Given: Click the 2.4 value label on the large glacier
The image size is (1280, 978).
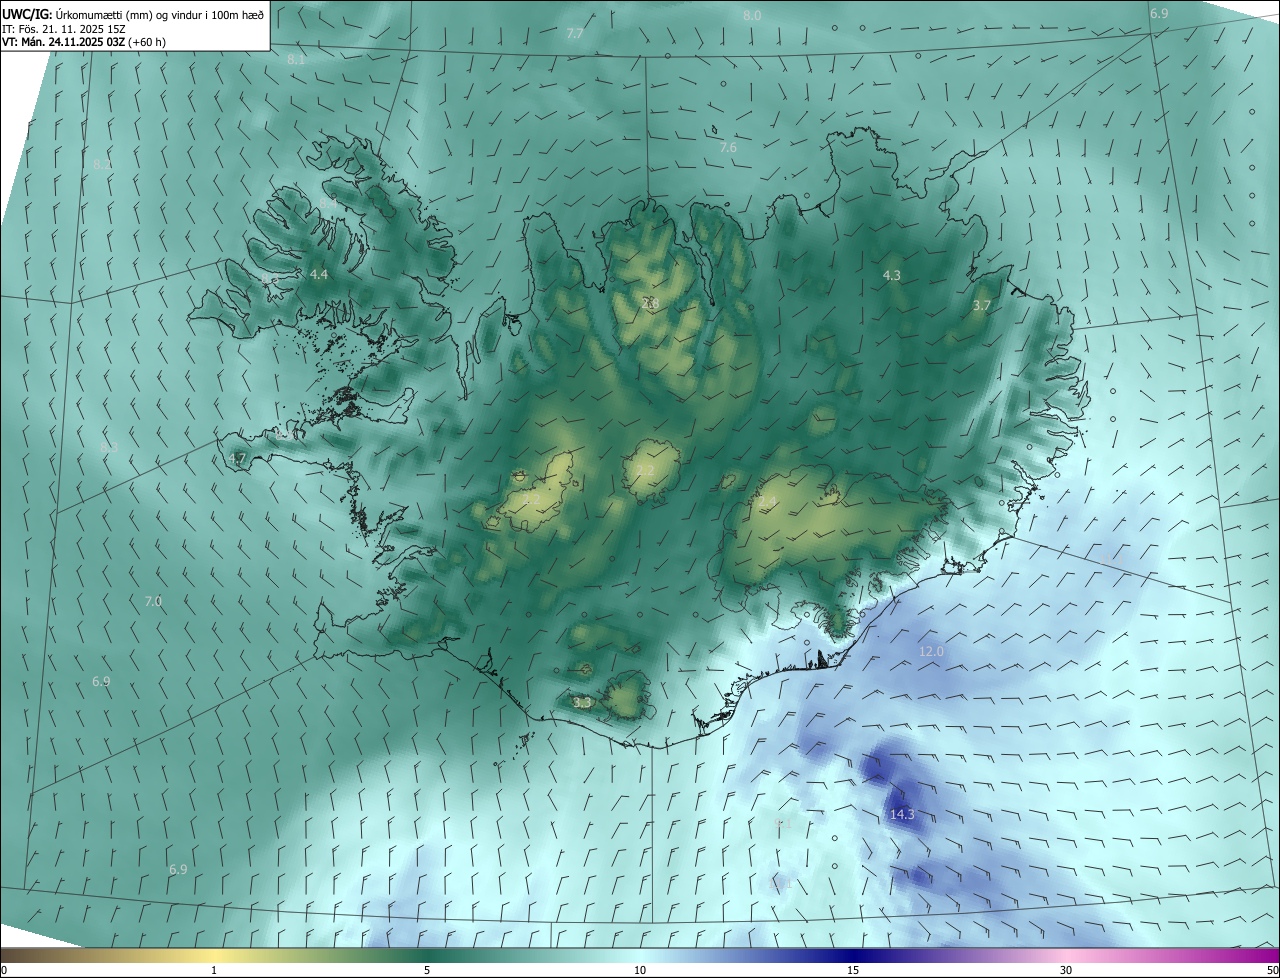Looking at the screenshot, I should pos(767,501).
